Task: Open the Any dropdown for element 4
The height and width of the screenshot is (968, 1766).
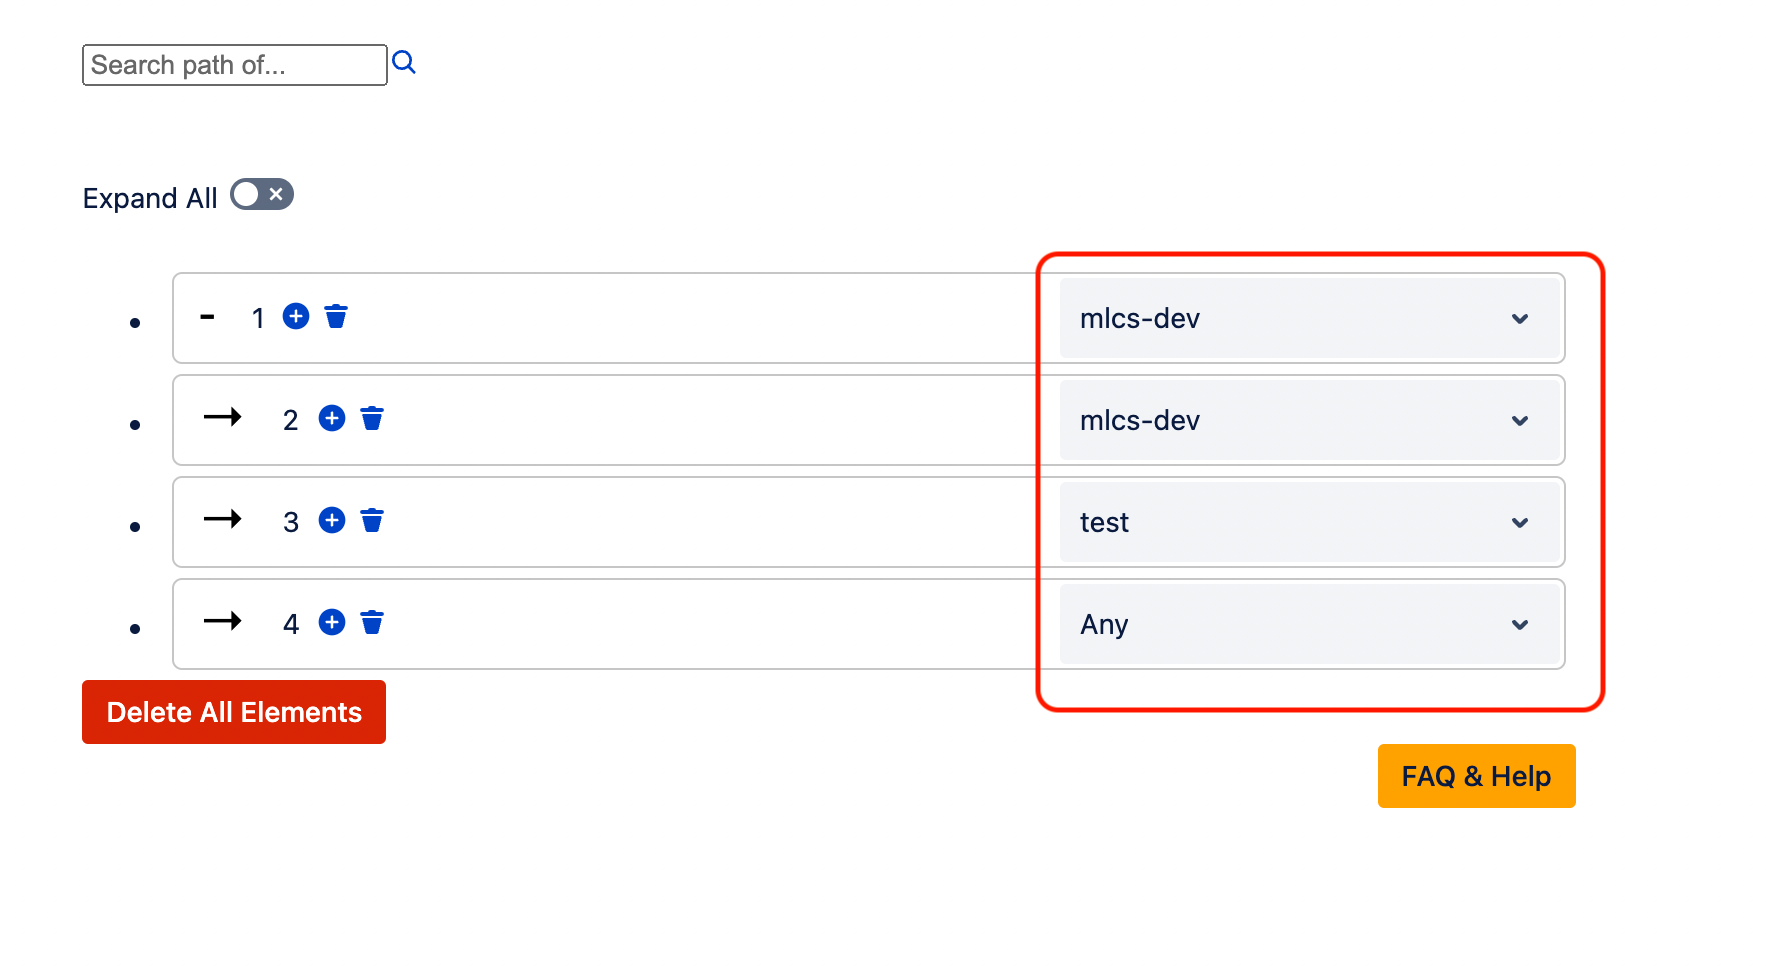Action: point(1310,624)
